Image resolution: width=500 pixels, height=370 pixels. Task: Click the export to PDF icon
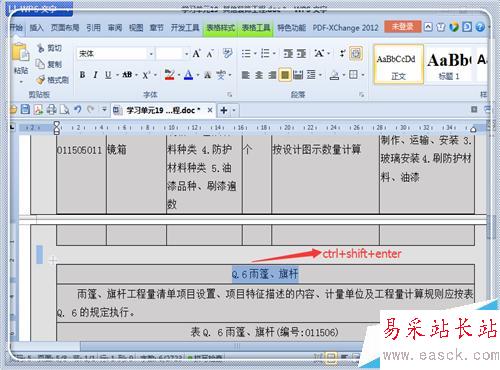[38, 109]
